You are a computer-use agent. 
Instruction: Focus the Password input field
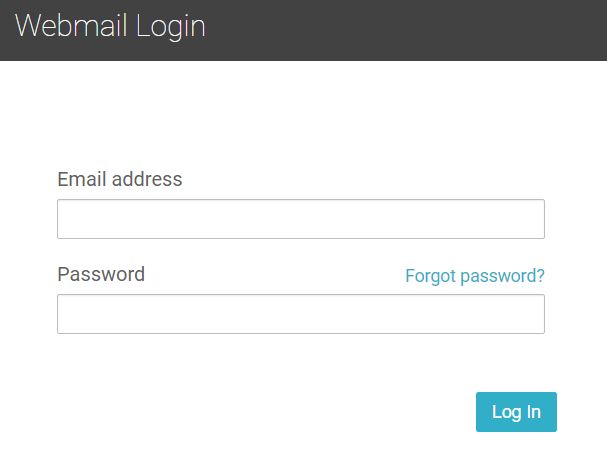300,314
